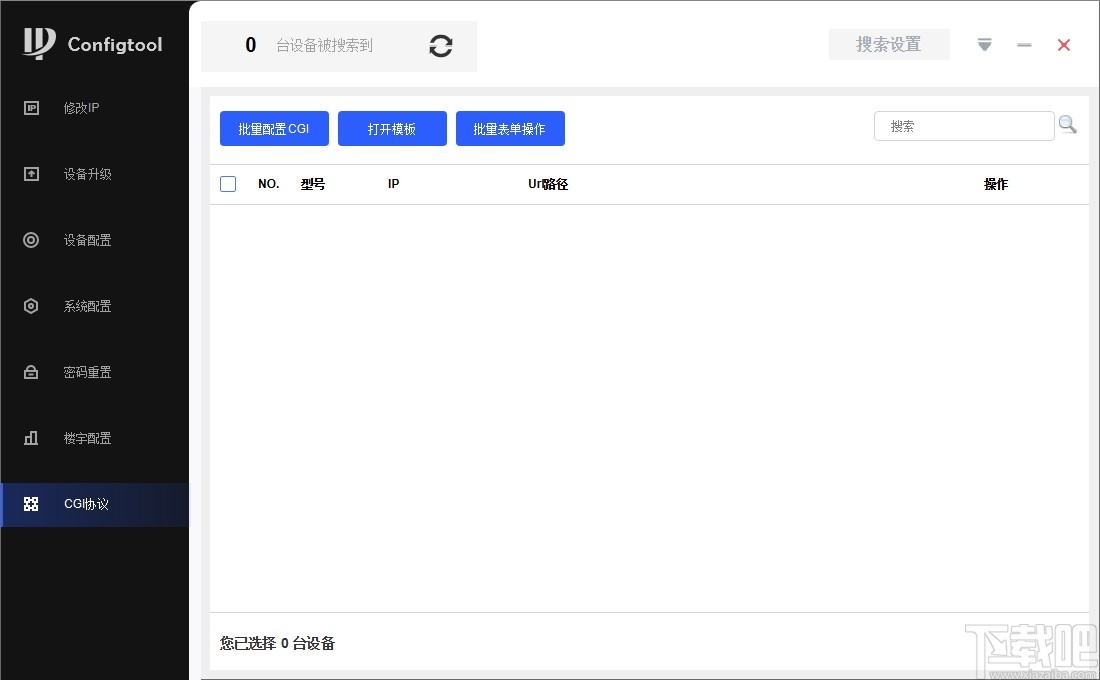Screen dimensions: 1100x680
Task: Open the 设备升级 panel icon
Action: [30, 174]
